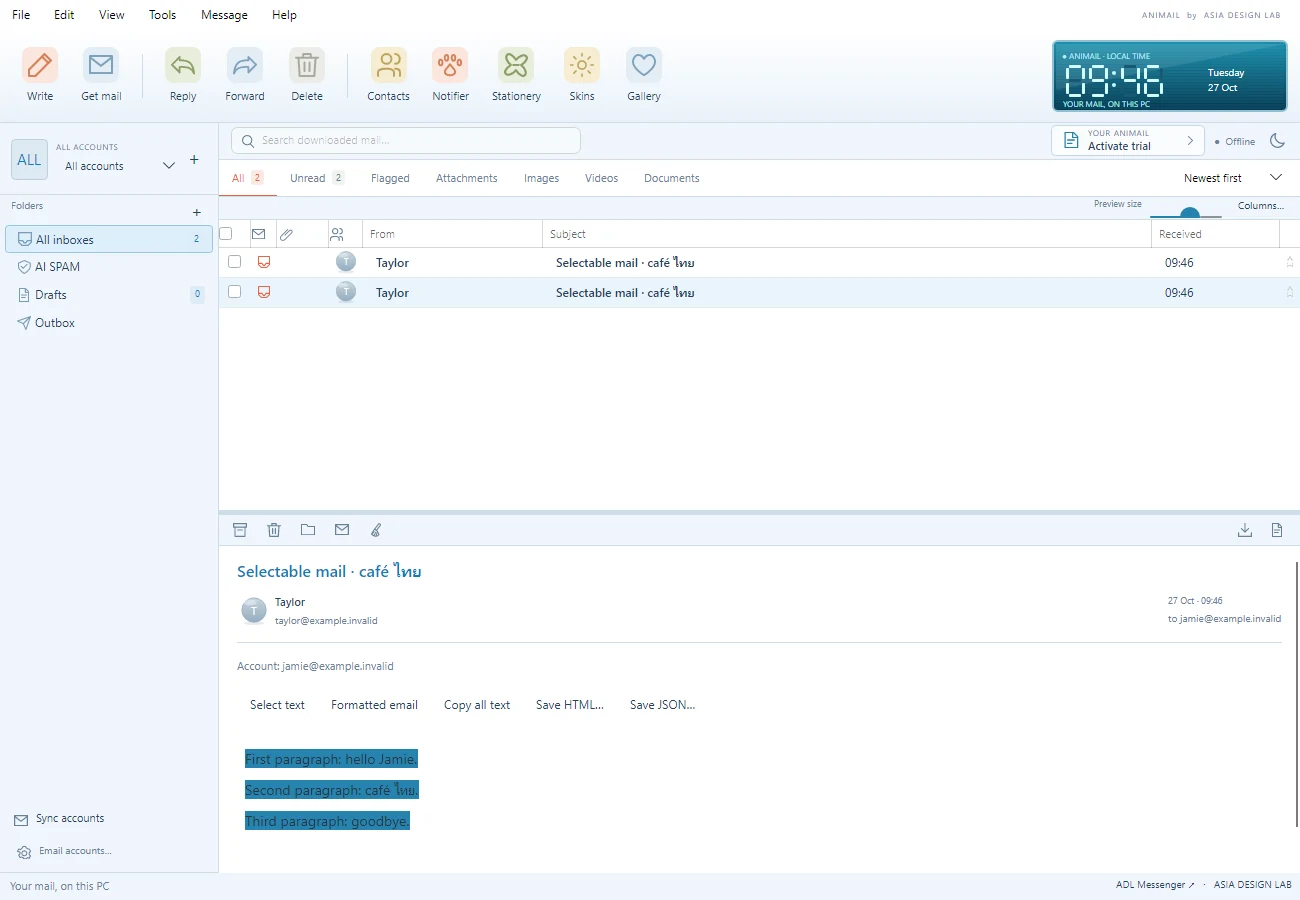Check the second highlighted Taylor row checkbox
1300x900 pixels.
click(x=235, y=292)
